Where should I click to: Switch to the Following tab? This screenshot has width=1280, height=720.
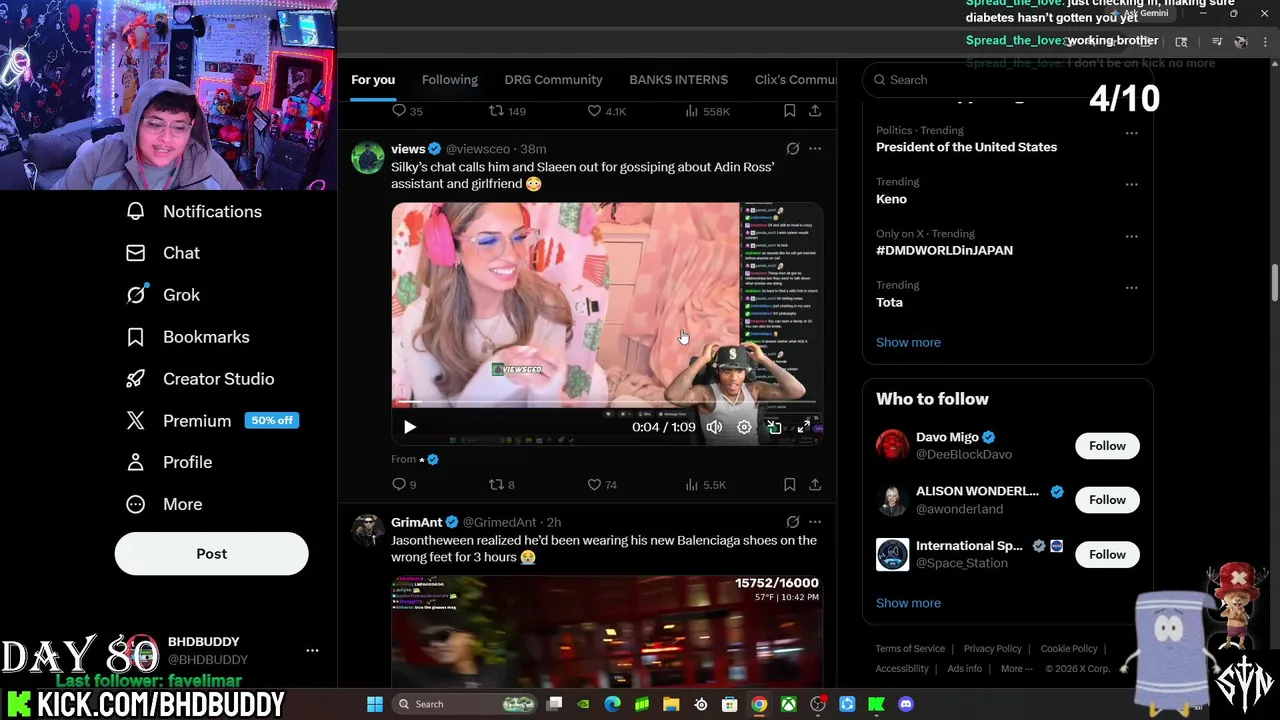click(x=449, y=80)
